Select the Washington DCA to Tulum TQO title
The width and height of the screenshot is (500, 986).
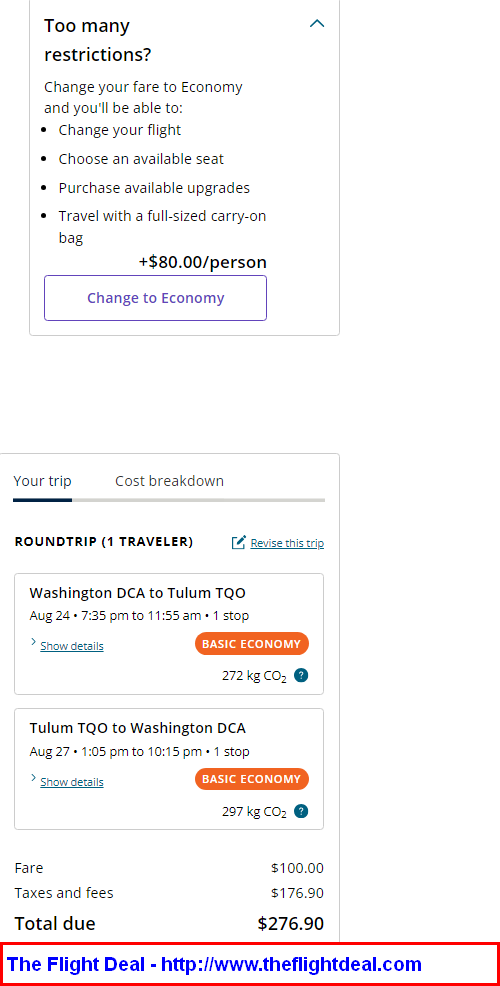pos(137,593)
